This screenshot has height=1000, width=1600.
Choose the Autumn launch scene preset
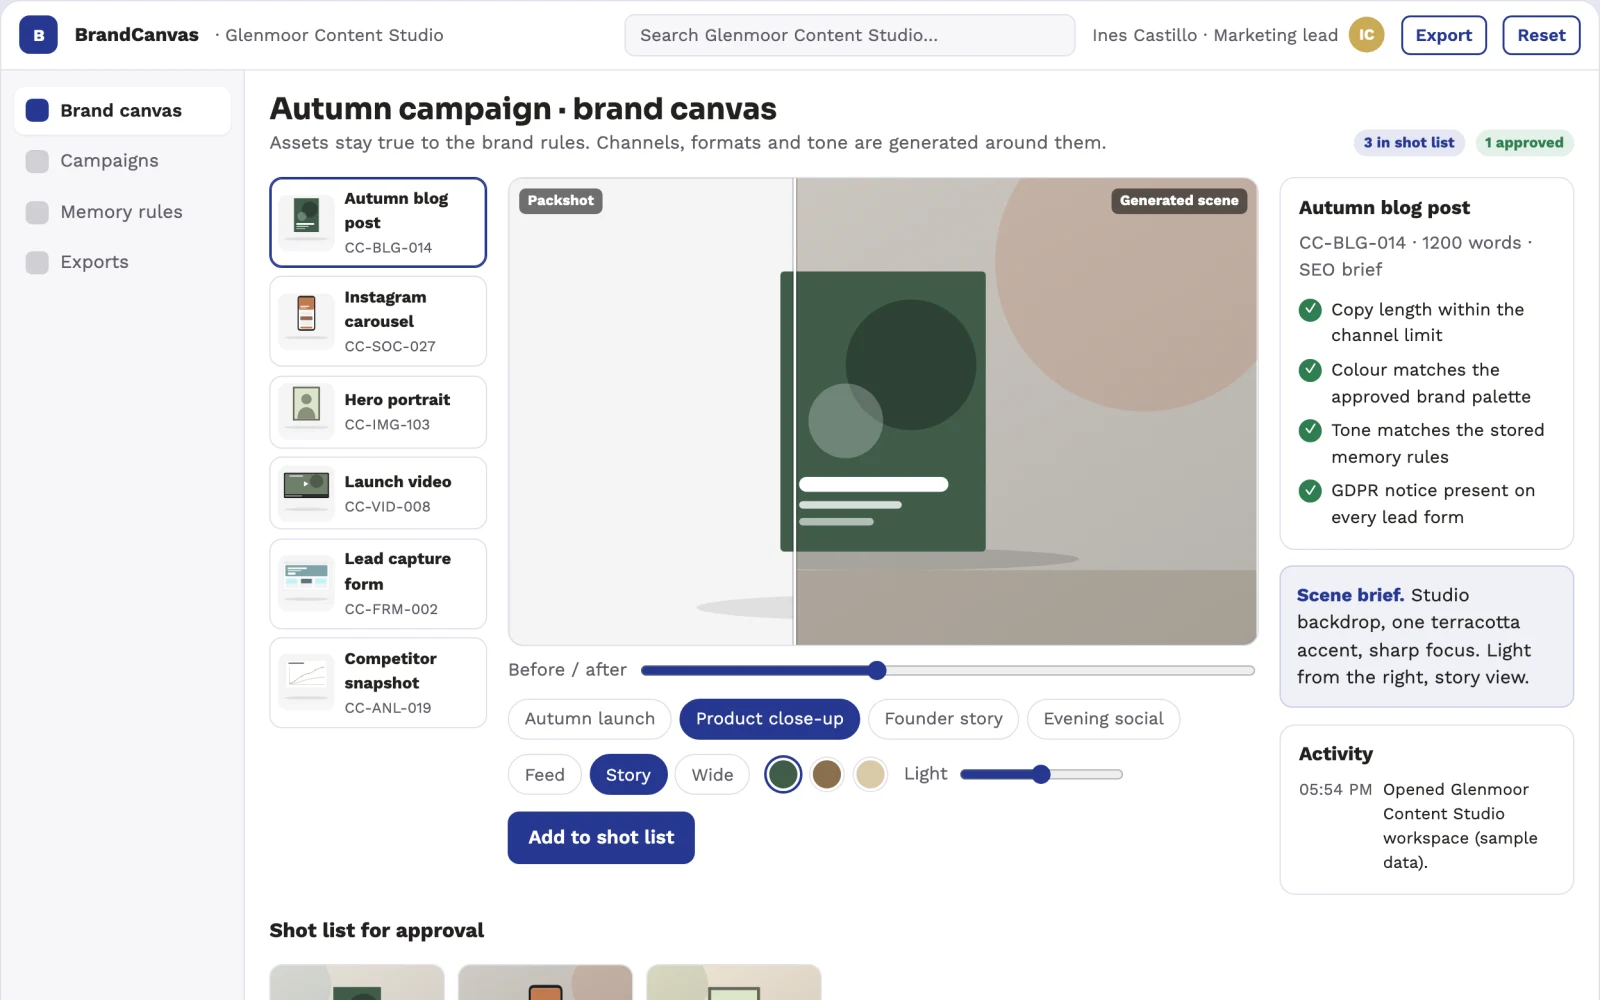click(590, 719)
